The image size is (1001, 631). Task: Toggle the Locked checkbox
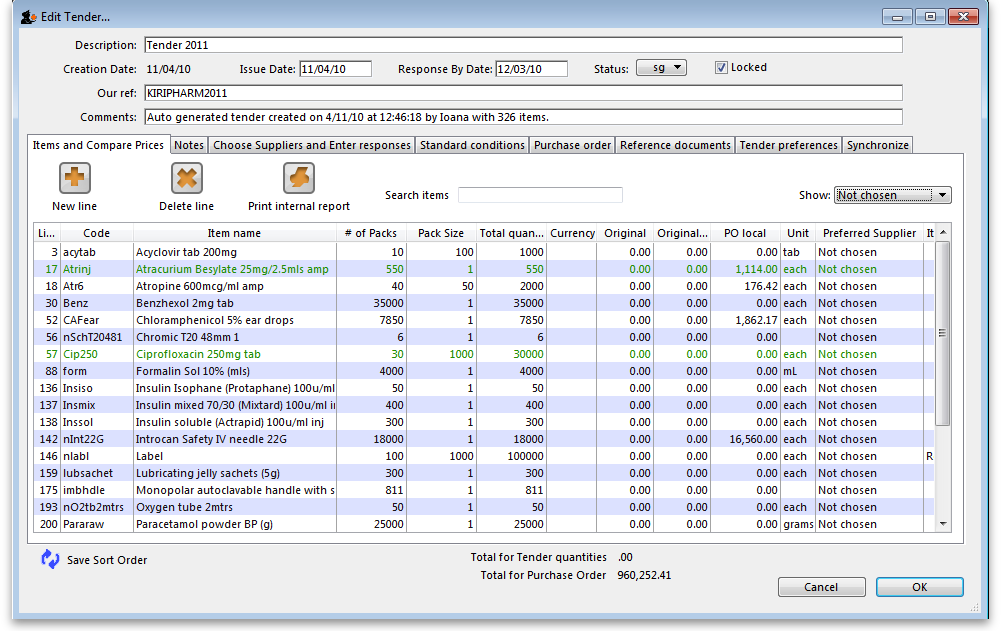[x=721, y=68]
